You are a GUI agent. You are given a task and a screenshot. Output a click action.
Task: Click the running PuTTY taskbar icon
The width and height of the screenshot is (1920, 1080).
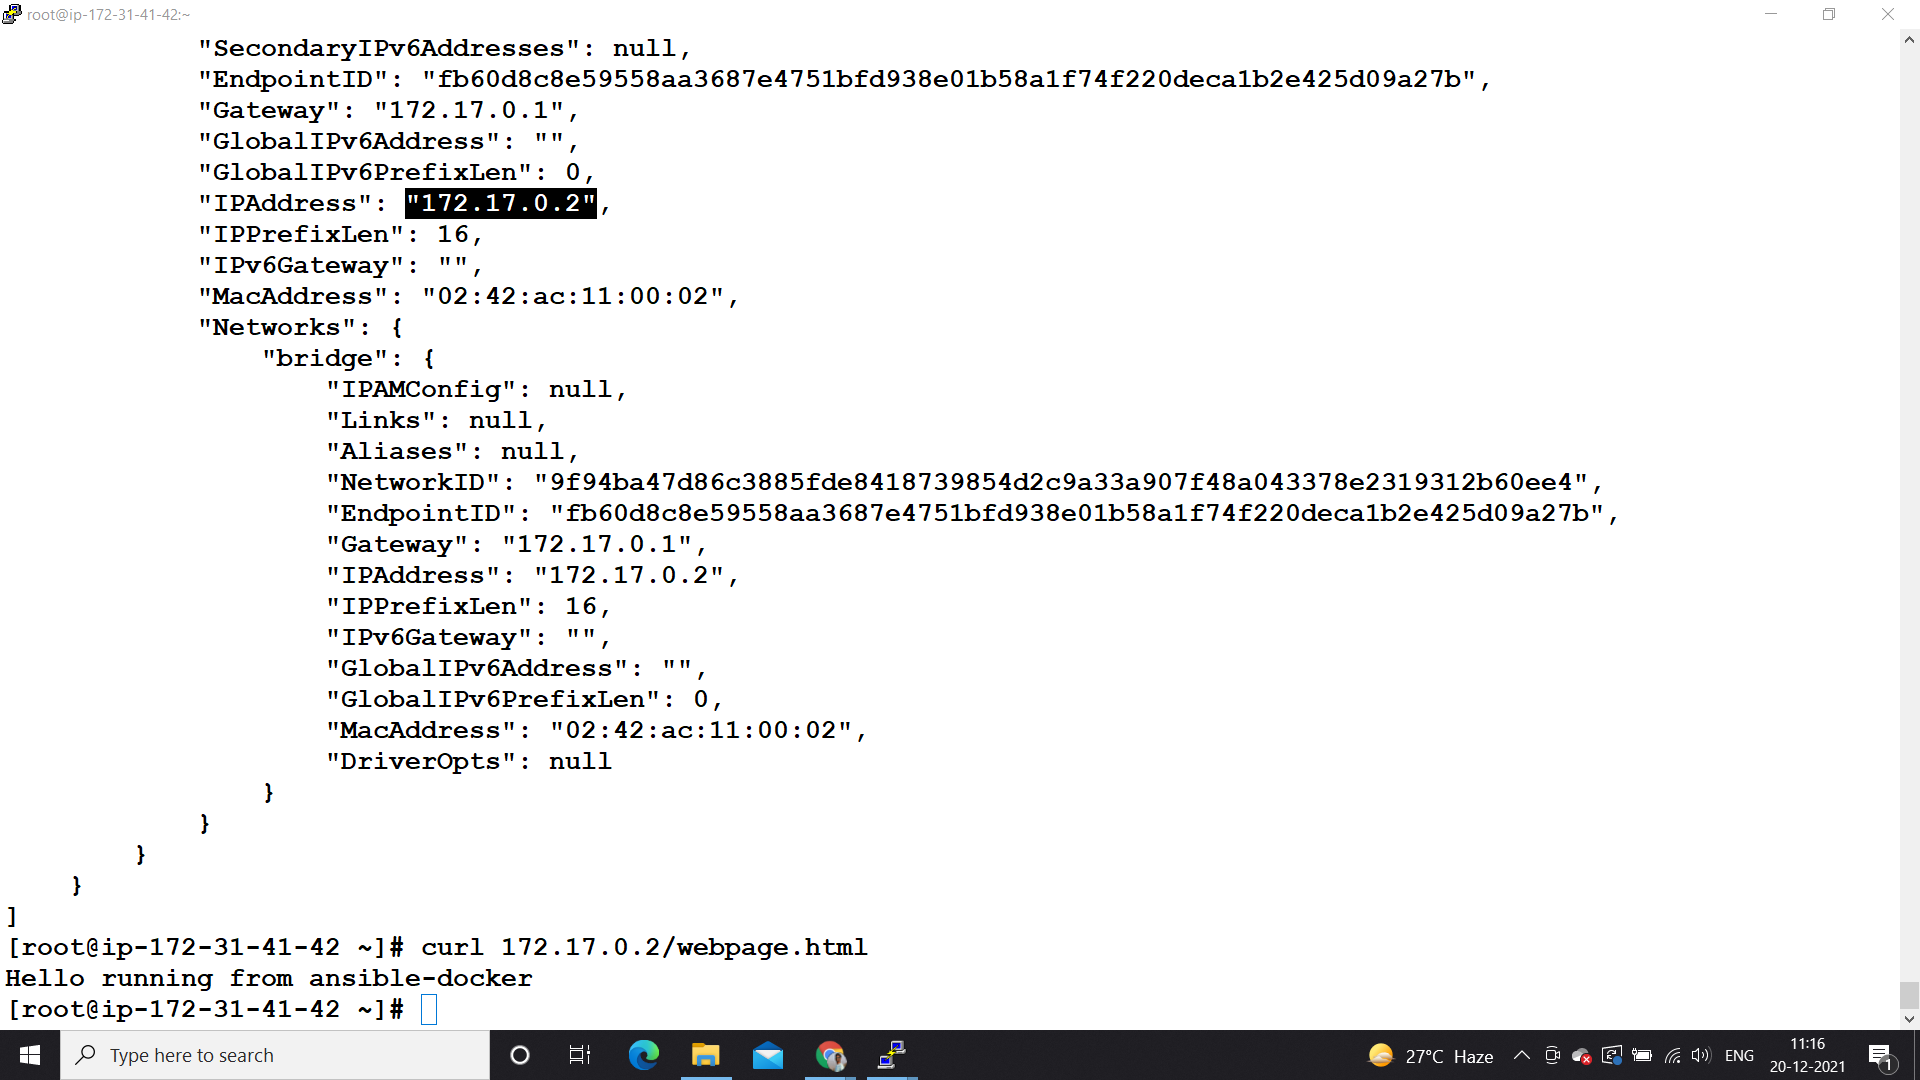pyautogui.click(x=890, y=1055)
